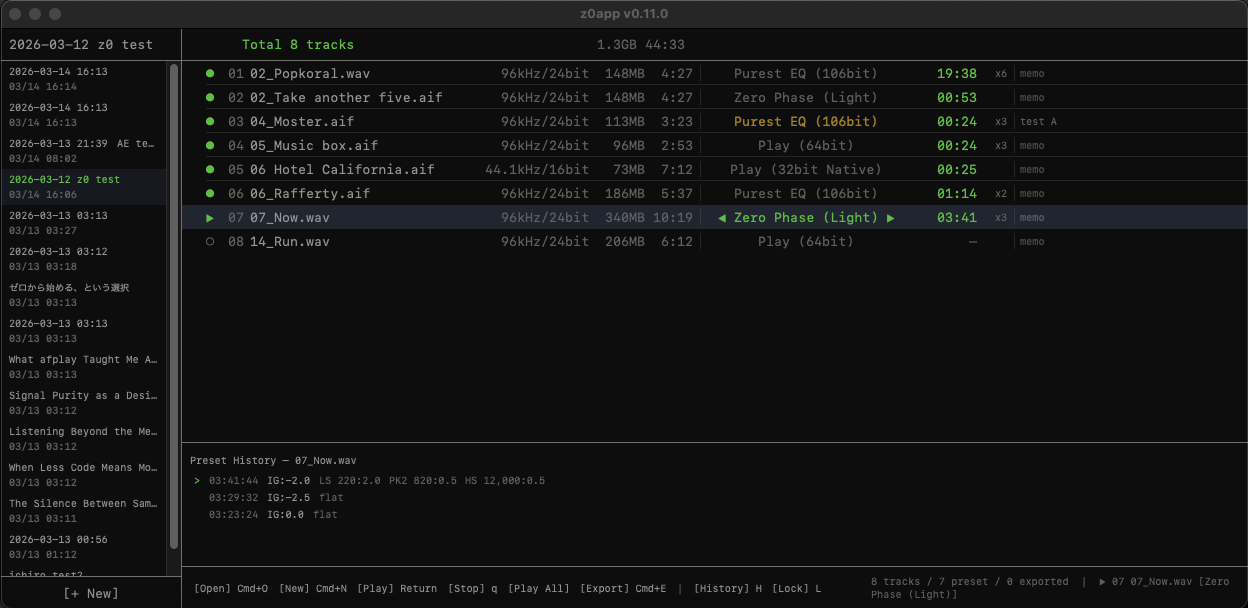The width and height of the screenshot is (1248, 608).
Task: Select Play All from the command bar
Action: [538, 588]
